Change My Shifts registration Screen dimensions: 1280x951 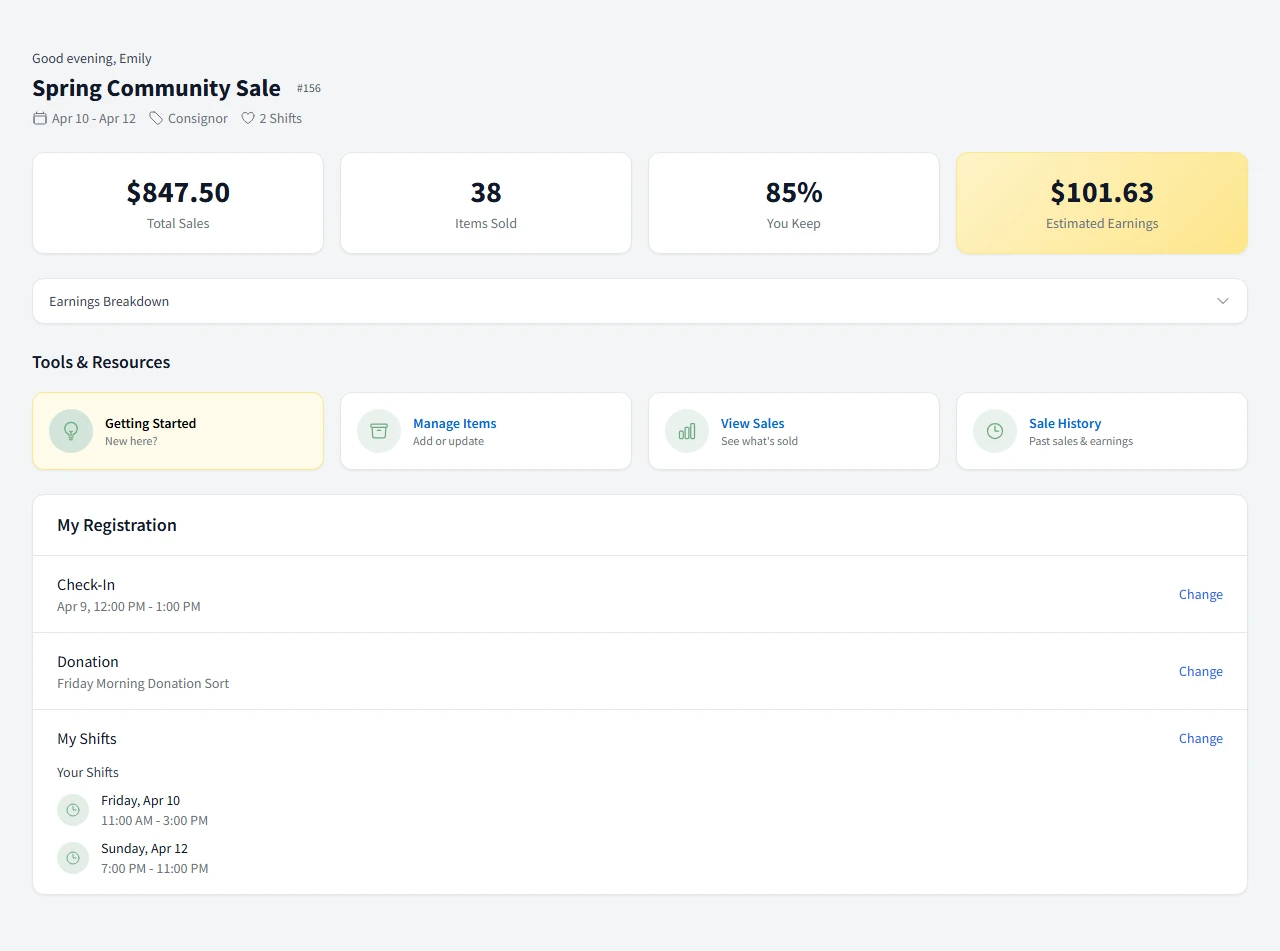click(x=1200, y=738)
